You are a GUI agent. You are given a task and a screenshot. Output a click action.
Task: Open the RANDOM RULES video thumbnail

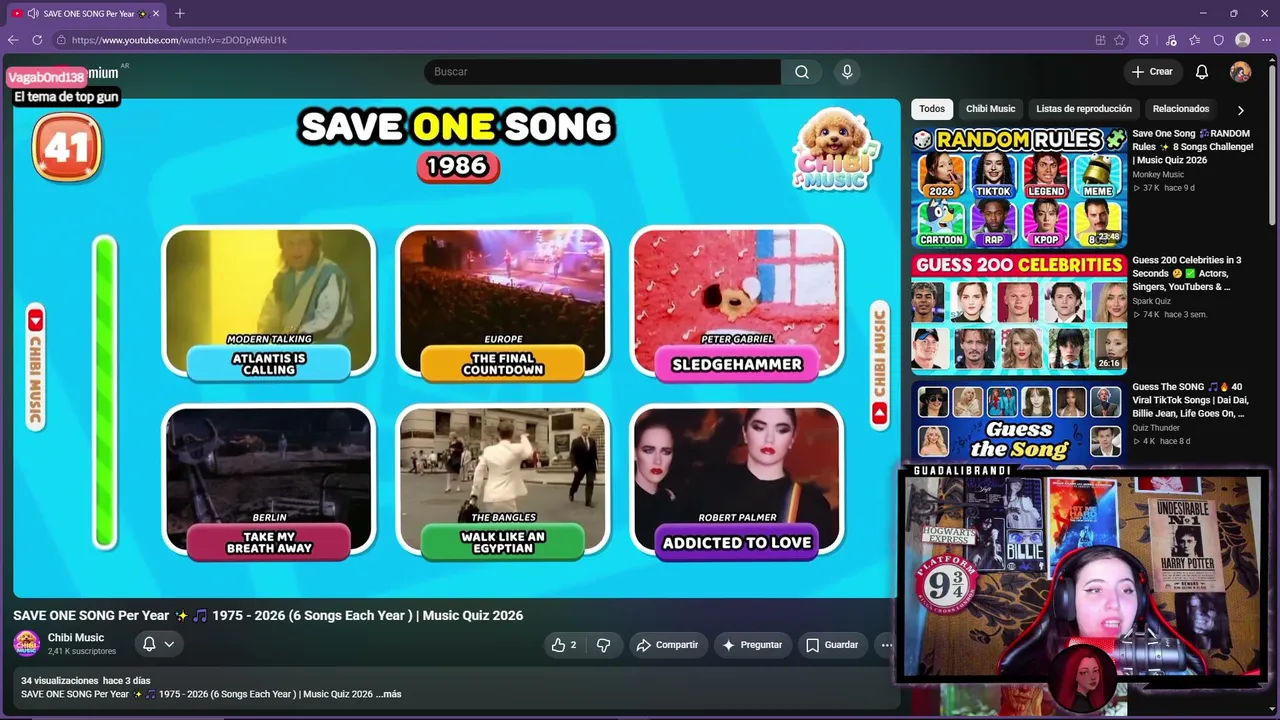1019,187
